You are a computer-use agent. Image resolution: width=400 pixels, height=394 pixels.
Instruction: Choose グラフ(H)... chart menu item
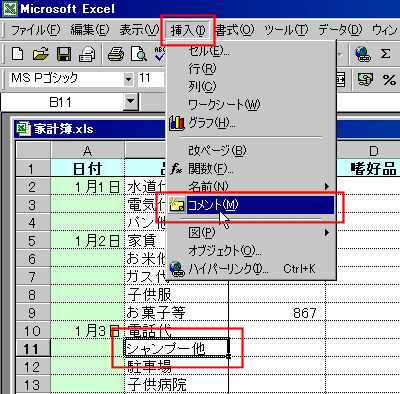tap(251, 123)
